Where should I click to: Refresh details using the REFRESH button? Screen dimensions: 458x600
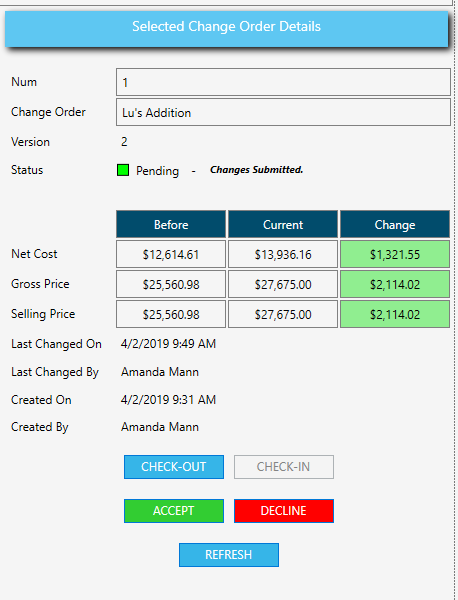tap(229, 555)
